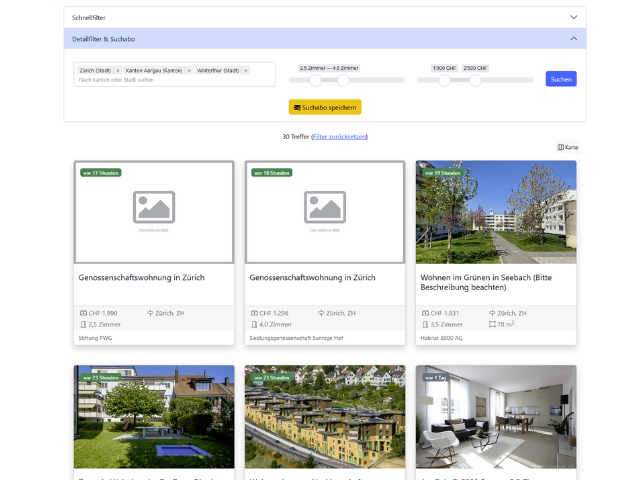Click the minimum rooms slider handle

(315, 80)
